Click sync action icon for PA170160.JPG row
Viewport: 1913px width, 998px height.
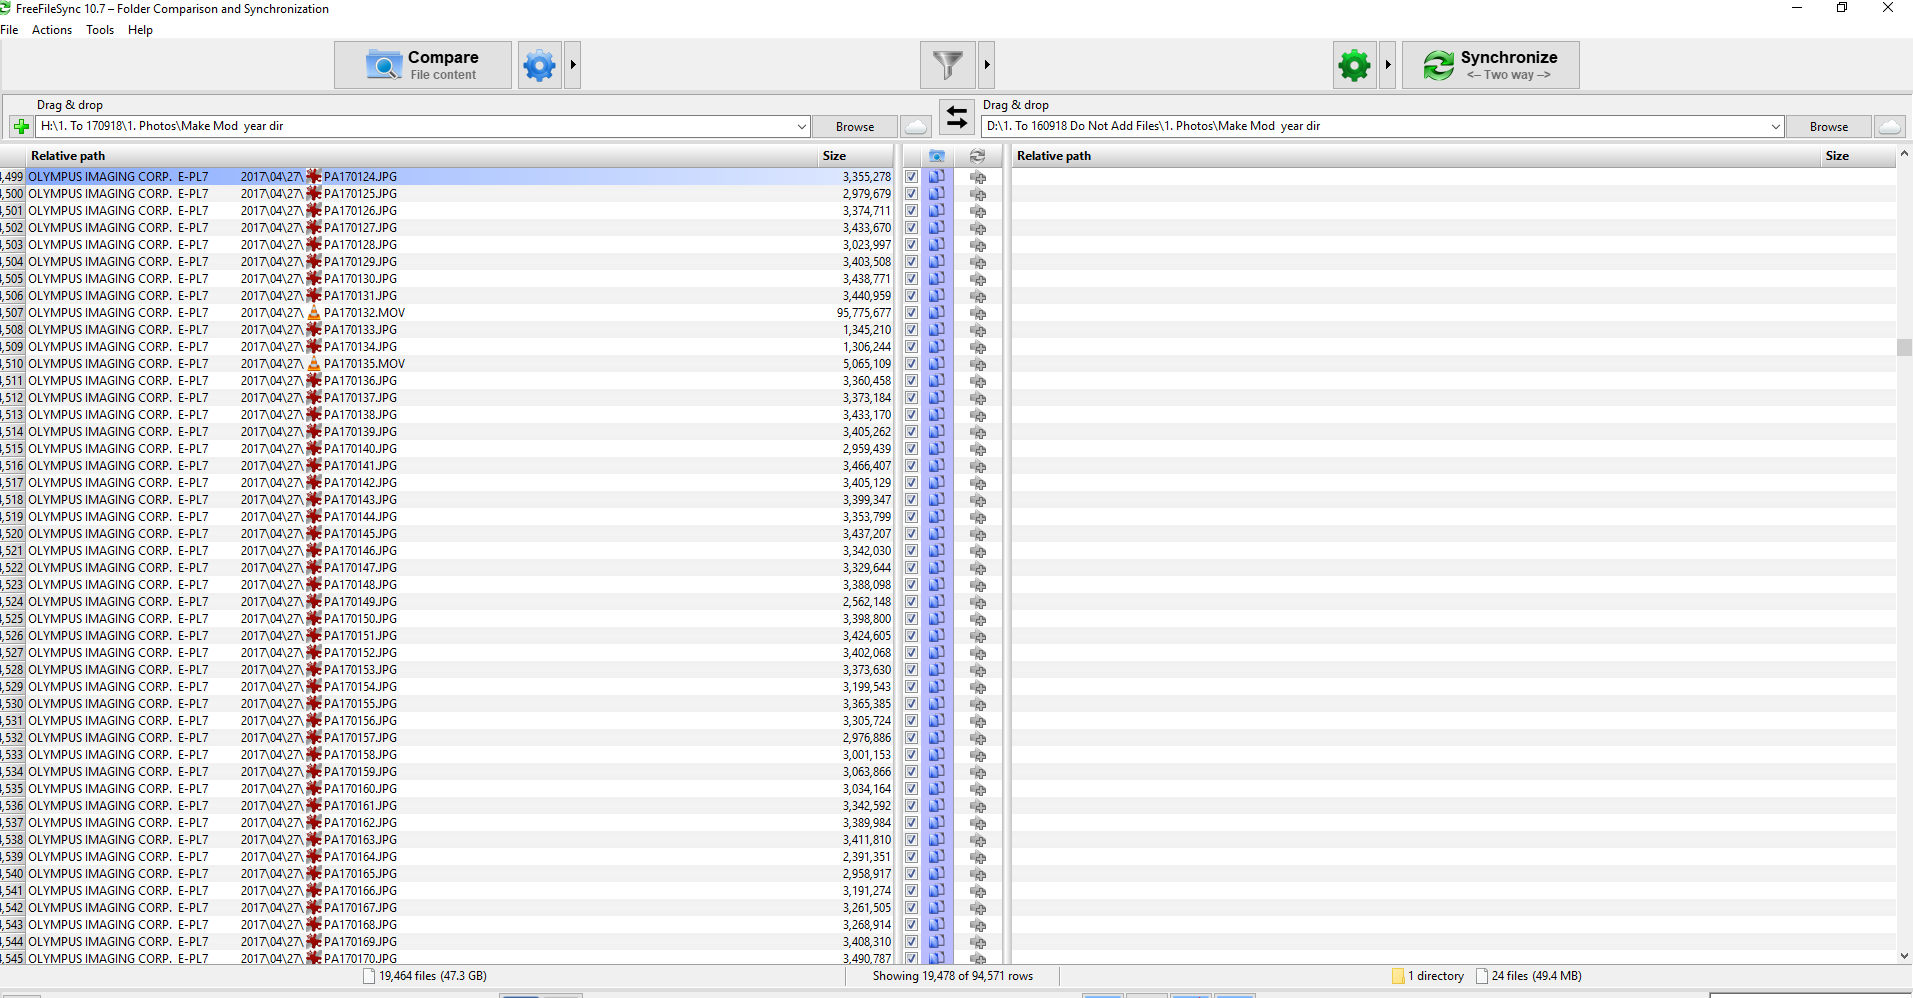tap(978, 789)
